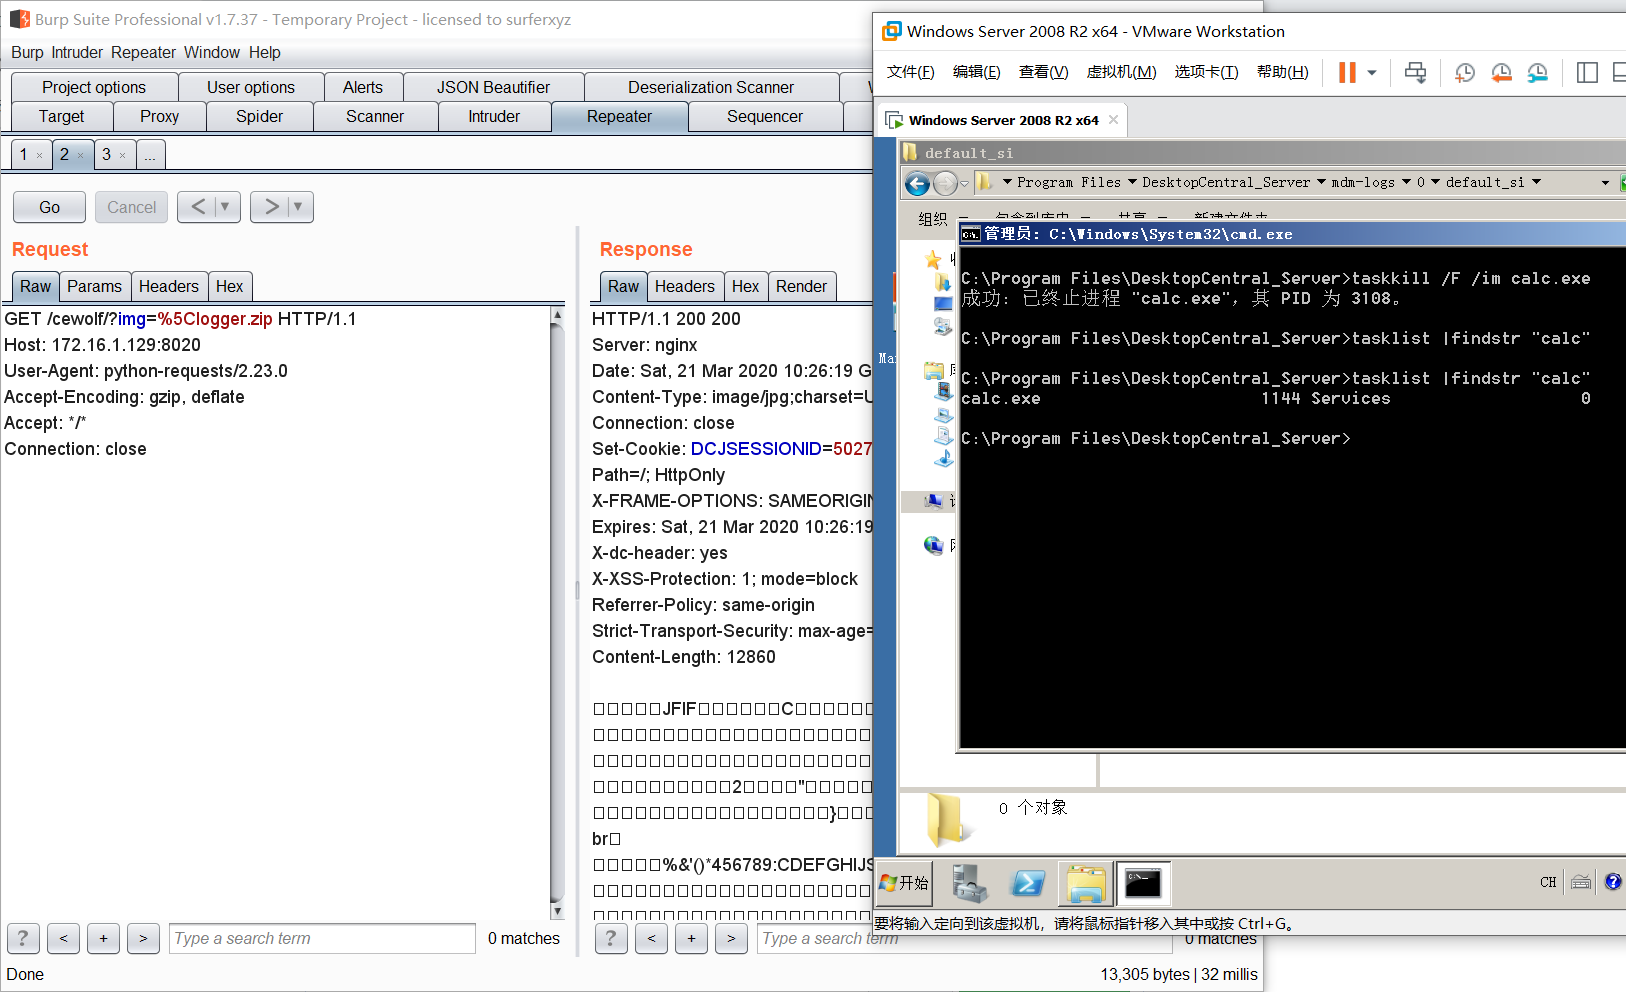The width and height of the screenshot is (1626, 992).
Task: Close the Windows Server 2008 R2 x64 tab
Action: point(1113,120)
